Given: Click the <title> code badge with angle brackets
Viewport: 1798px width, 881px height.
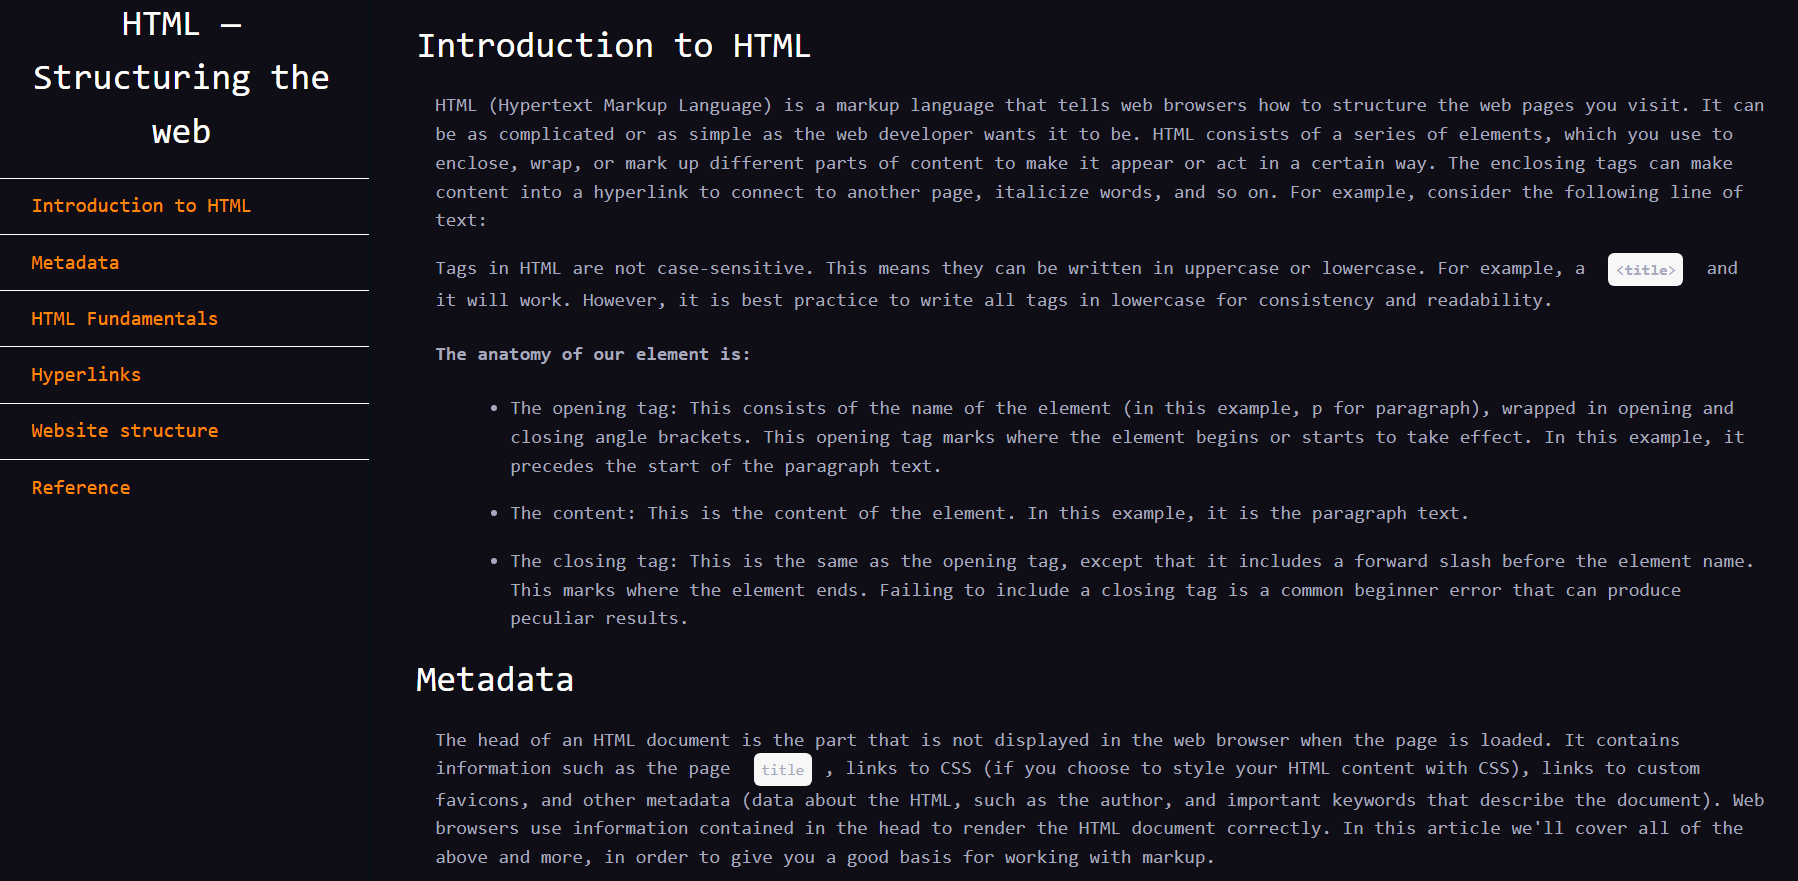Looking at the screenshot, I should (1645, 270).
